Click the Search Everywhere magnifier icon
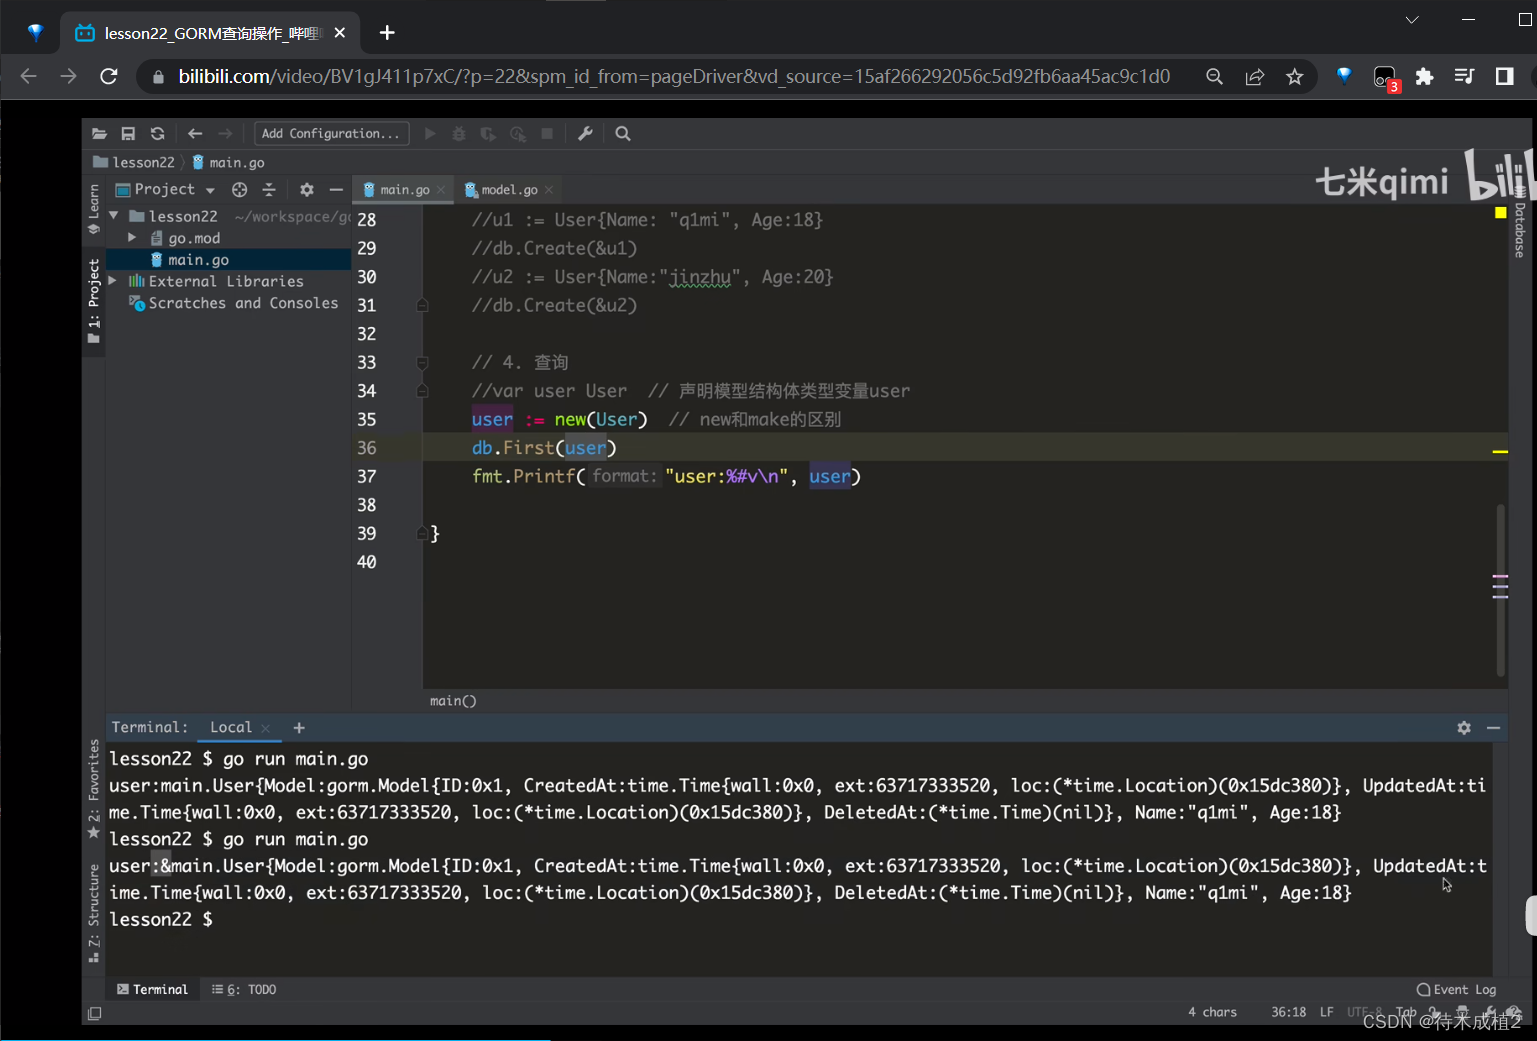The height and width of the screenshot is (1041, 1537). click(x=623, y=134)
